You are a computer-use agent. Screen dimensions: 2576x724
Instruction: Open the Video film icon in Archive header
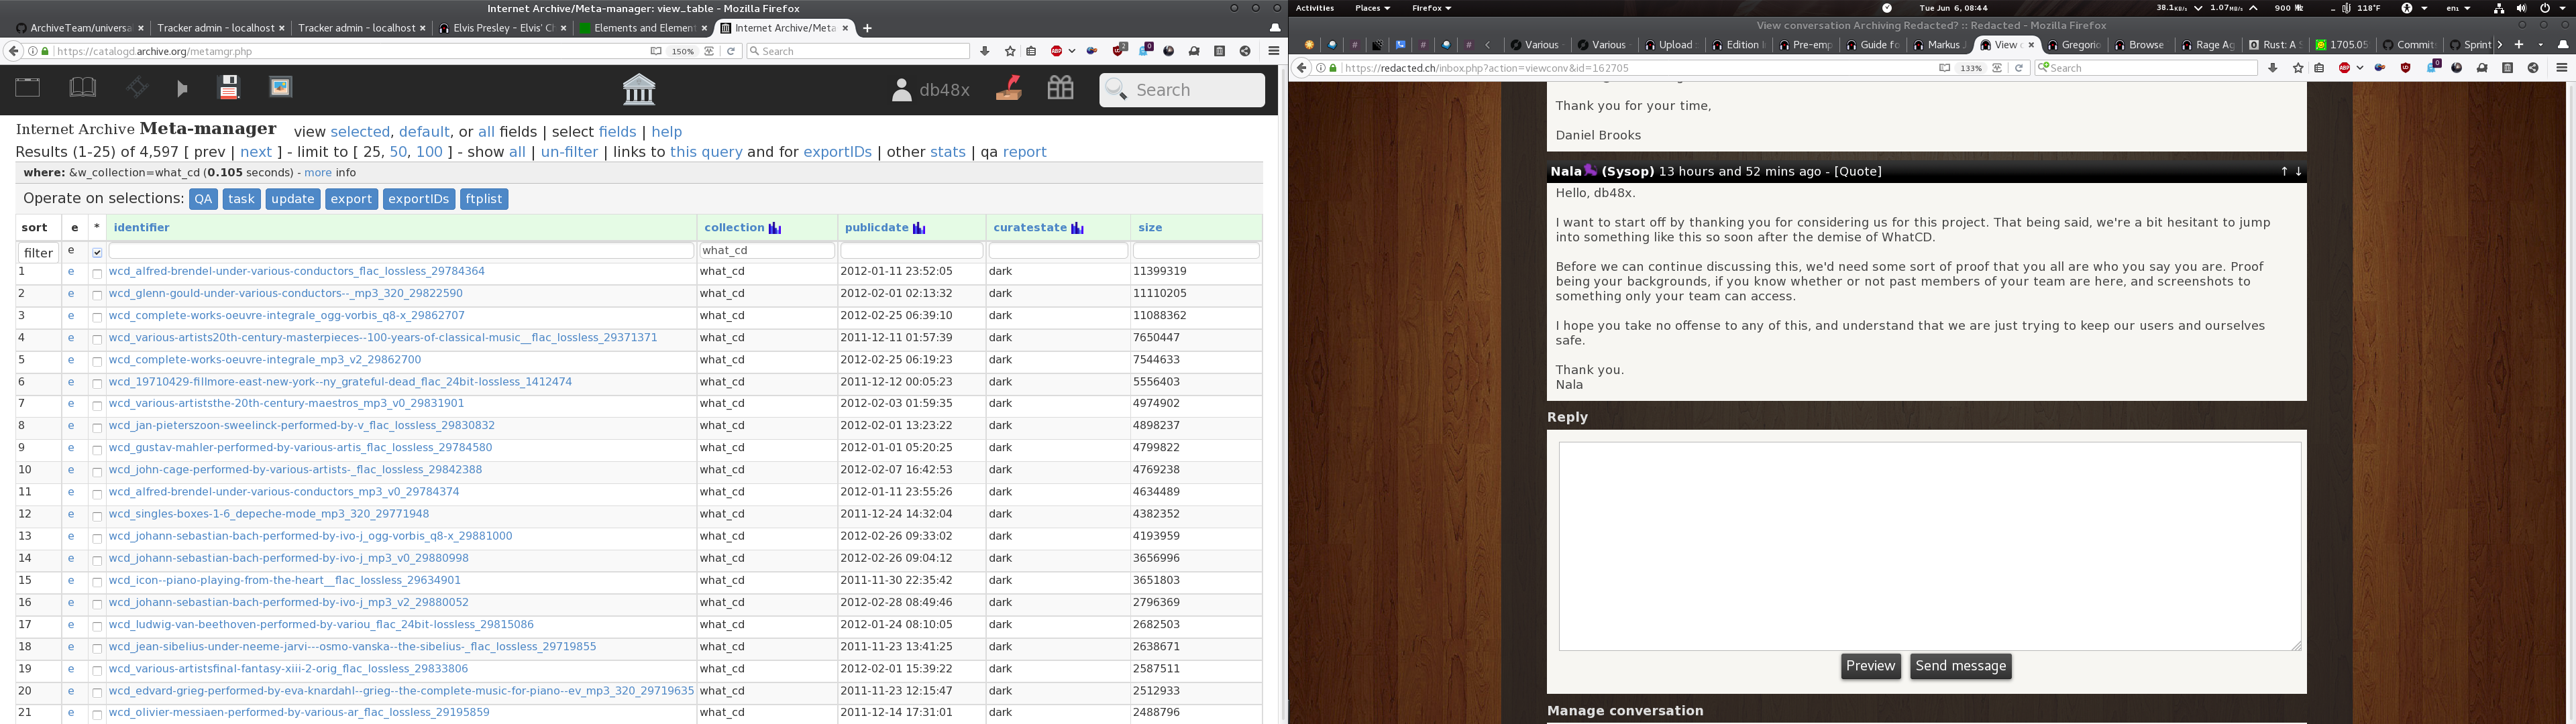pos(136,88)
